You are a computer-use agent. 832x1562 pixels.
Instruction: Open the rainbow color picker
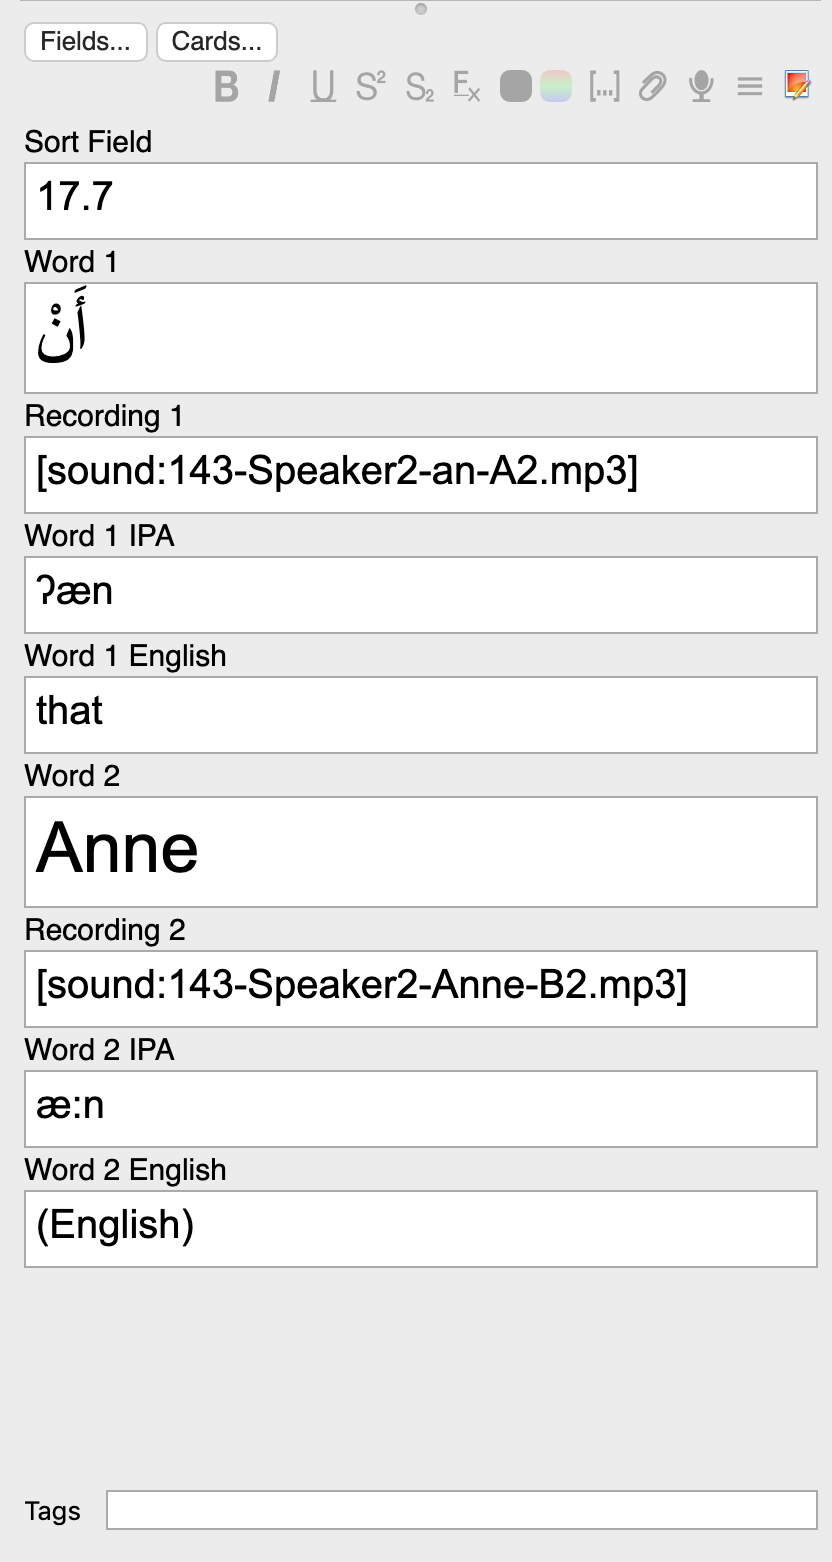coord(556,87)
